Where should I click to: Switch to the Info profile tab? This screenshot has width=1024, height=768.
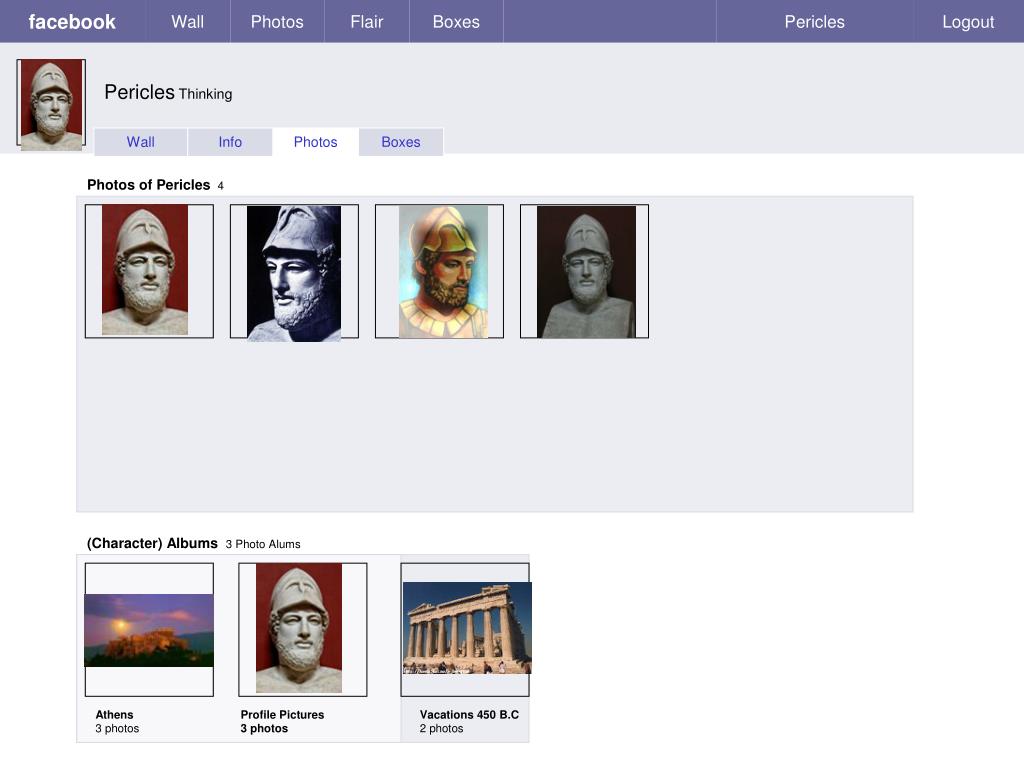[230, 142]
